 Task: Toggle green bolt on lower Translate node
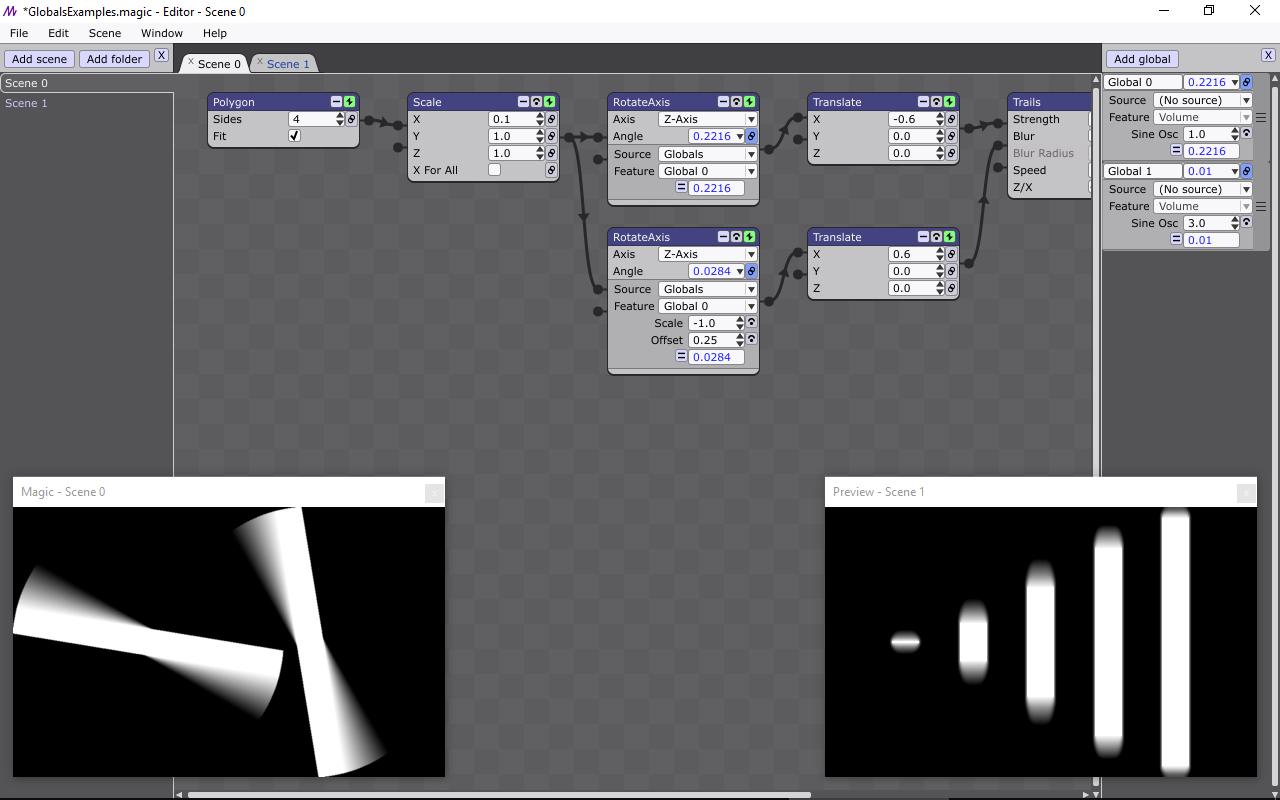(x=950, y=237)
